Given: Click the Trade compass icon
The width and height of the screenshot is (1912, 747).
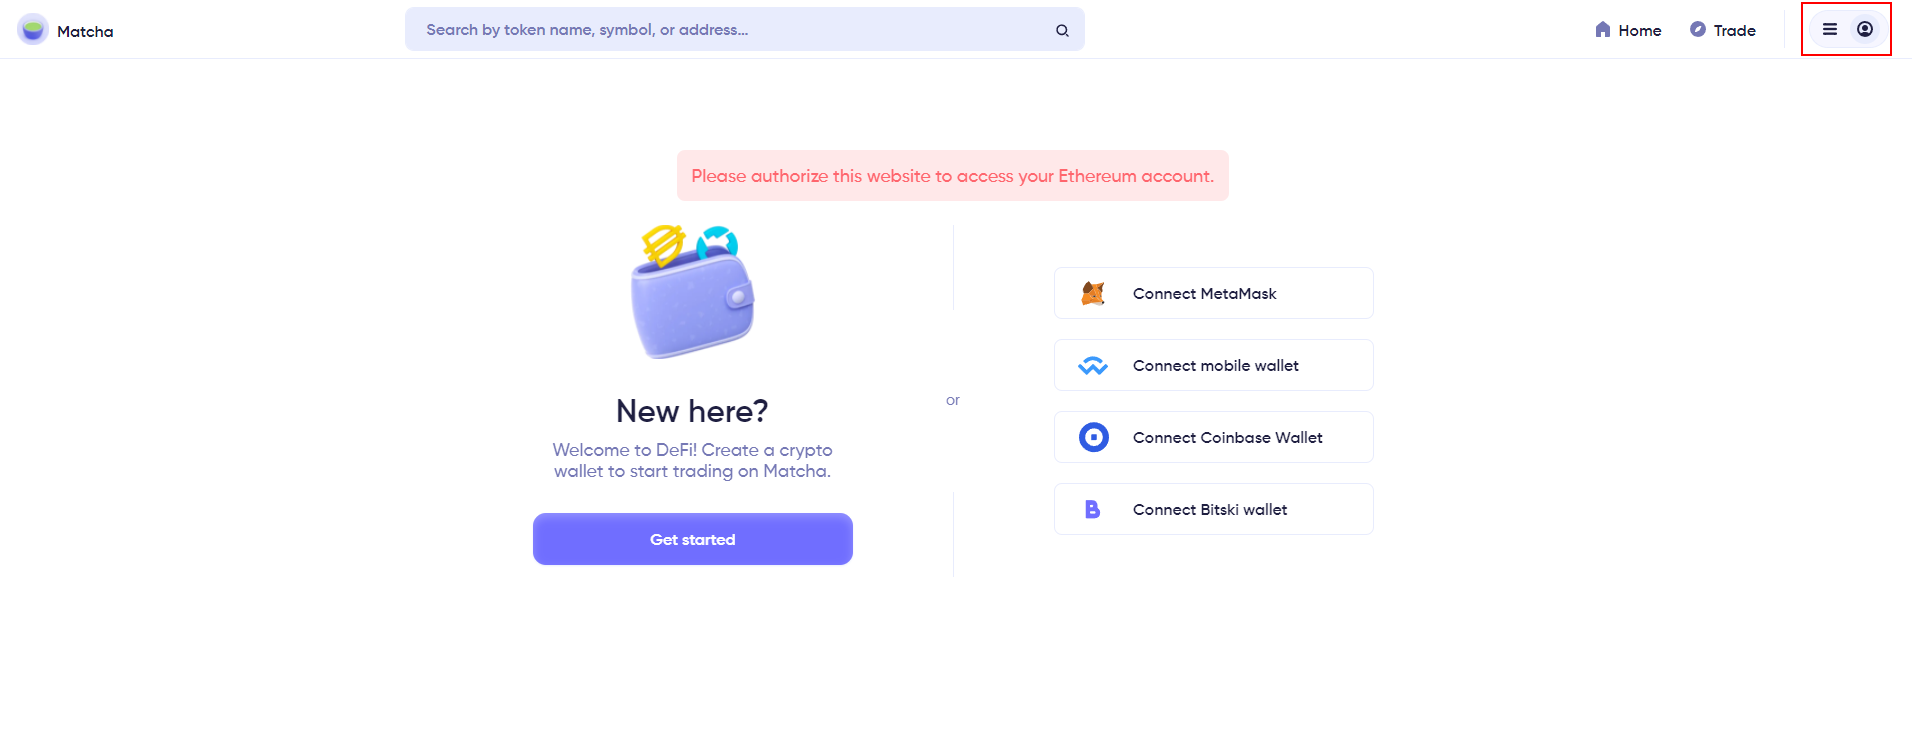Looking at the screenshot, I should [x=1698, y=29].
